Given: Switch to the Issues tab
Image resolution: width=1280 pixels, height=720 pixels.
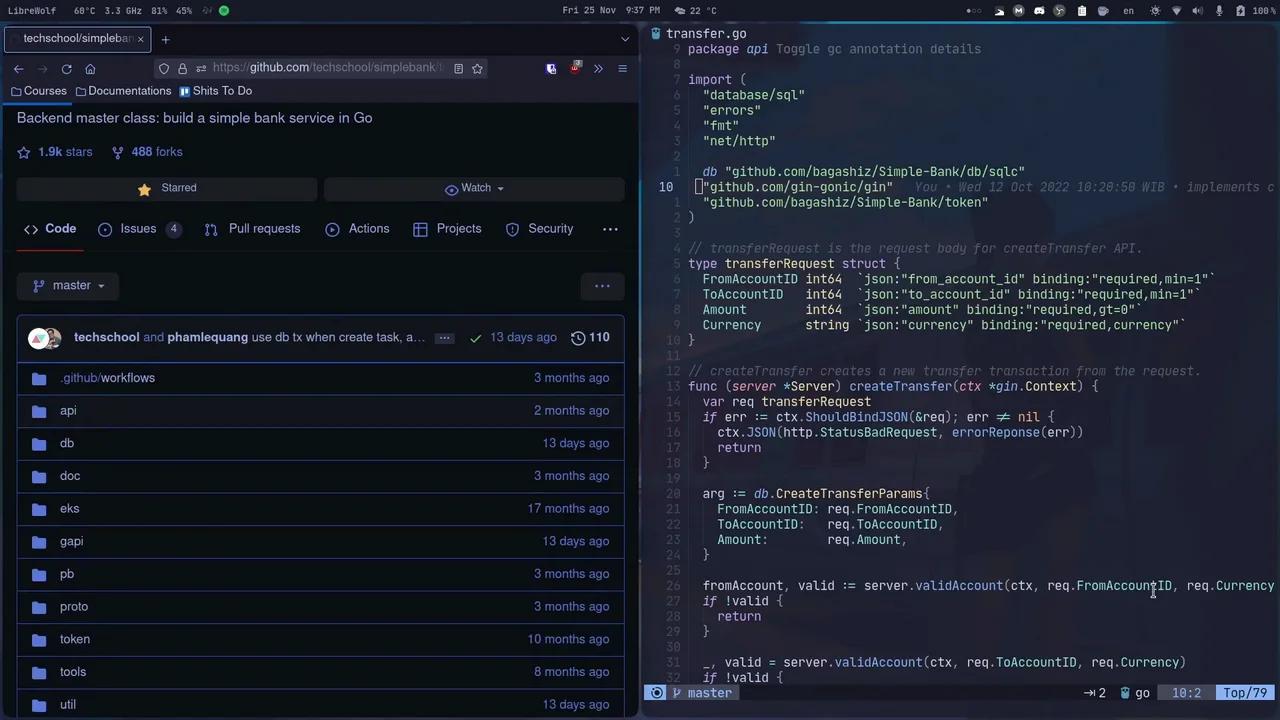Looking at the screenshot, I should (138, 228).
